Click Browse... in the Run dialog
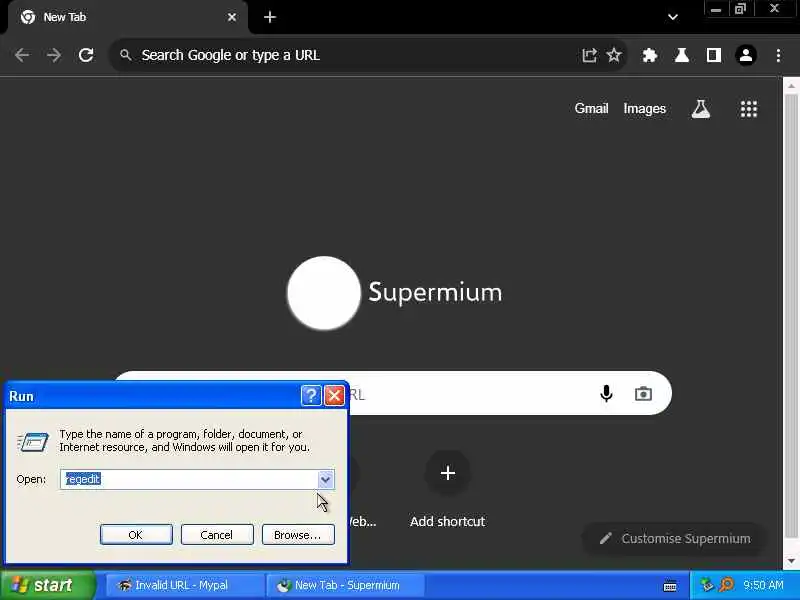Image resolution: width=800 pixels, height=600 pixels. point(298,535)
